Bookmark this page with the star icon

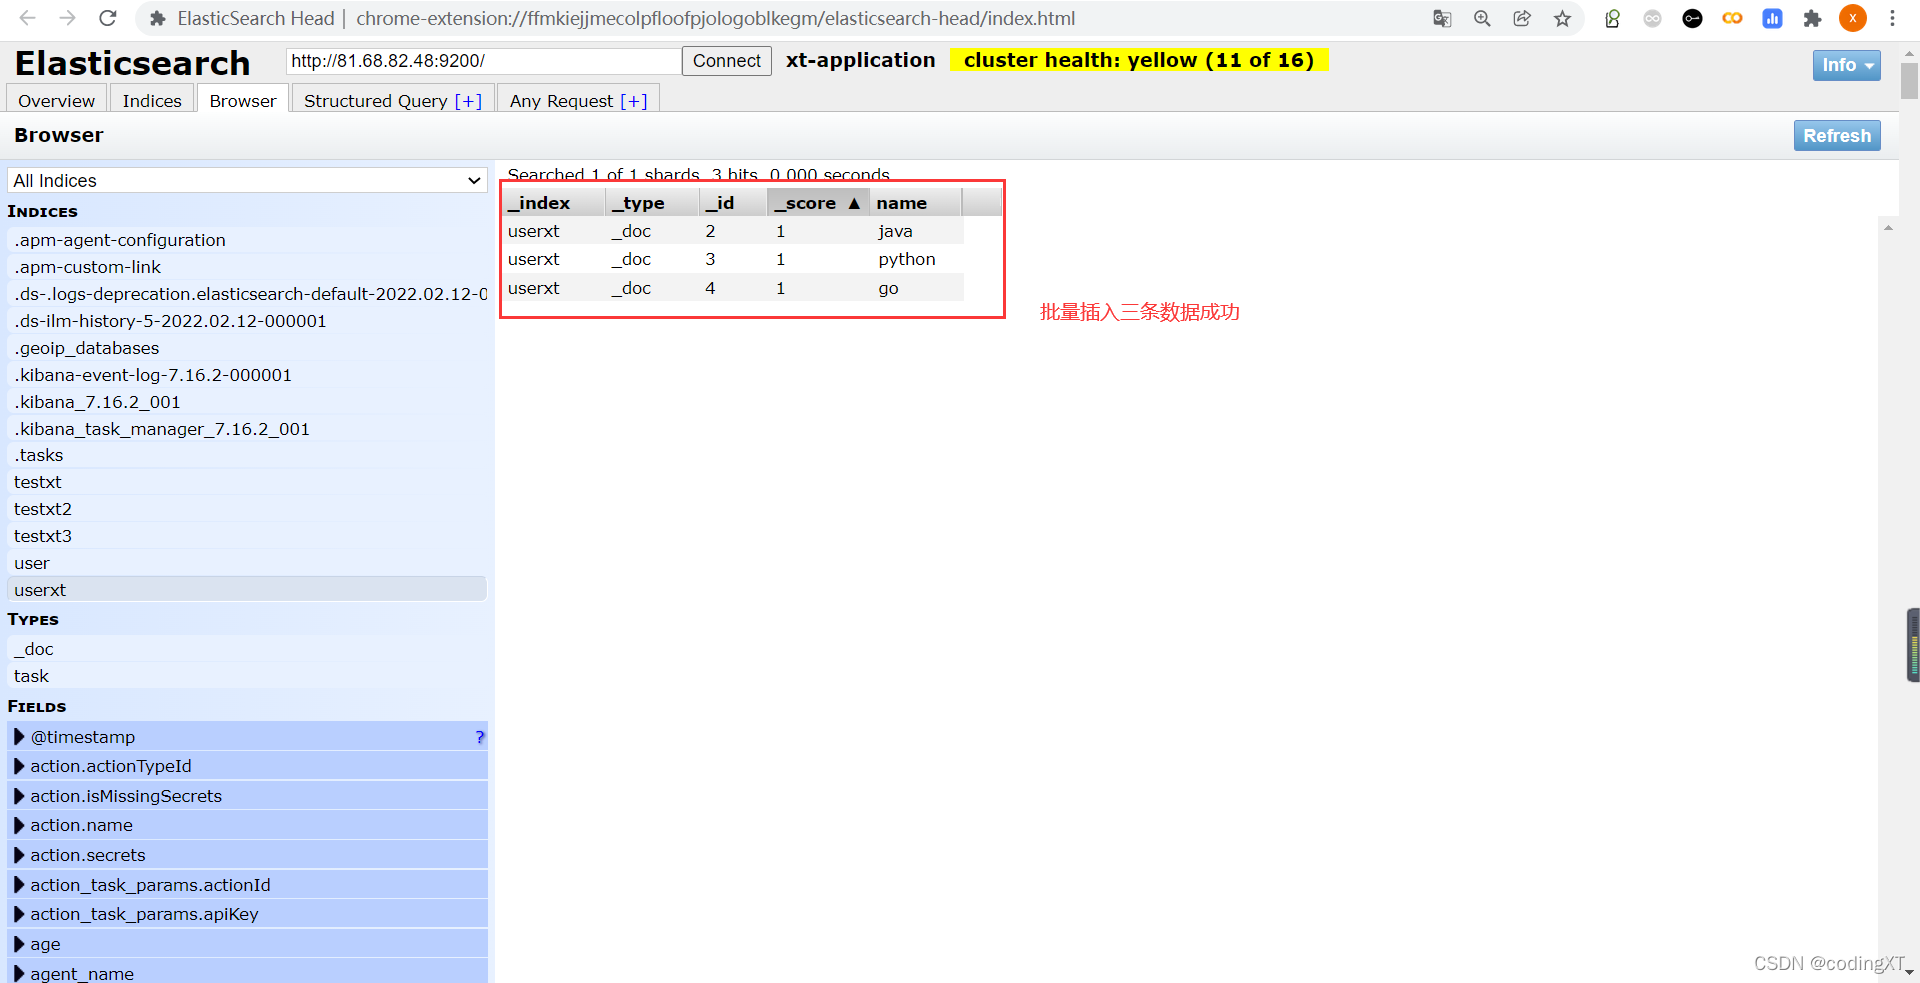(1562, 18)
